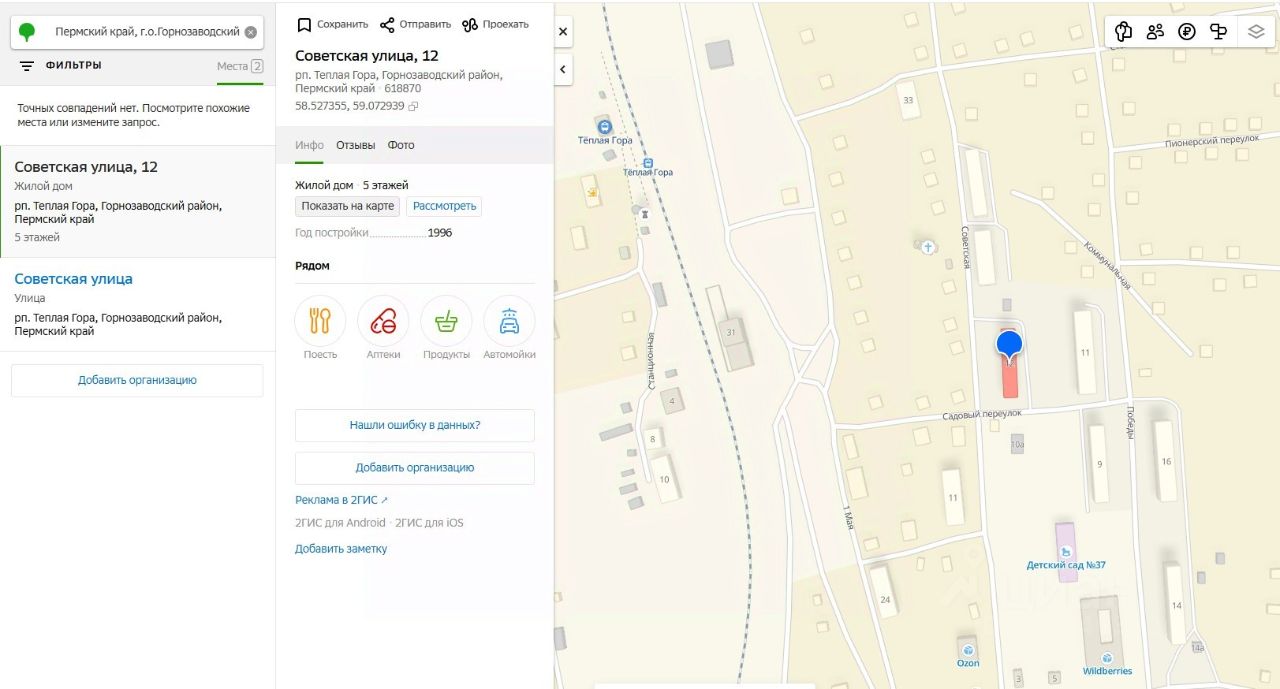The height and width of the screenshot is (689, 1280).
Task: Click Детский сад №37 on the map
Action: coord(1066,565)
